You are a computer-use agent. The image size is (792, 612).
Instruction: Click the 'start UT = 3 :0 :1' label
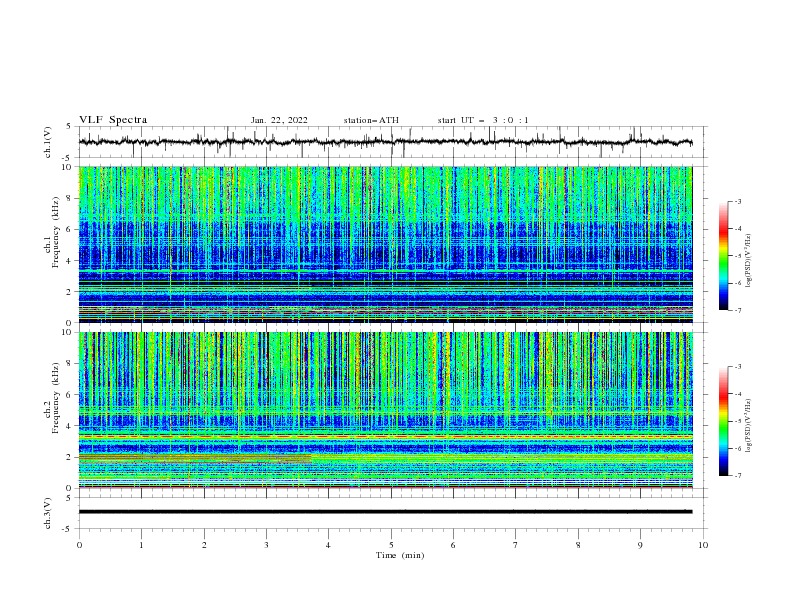pos(483,120)
